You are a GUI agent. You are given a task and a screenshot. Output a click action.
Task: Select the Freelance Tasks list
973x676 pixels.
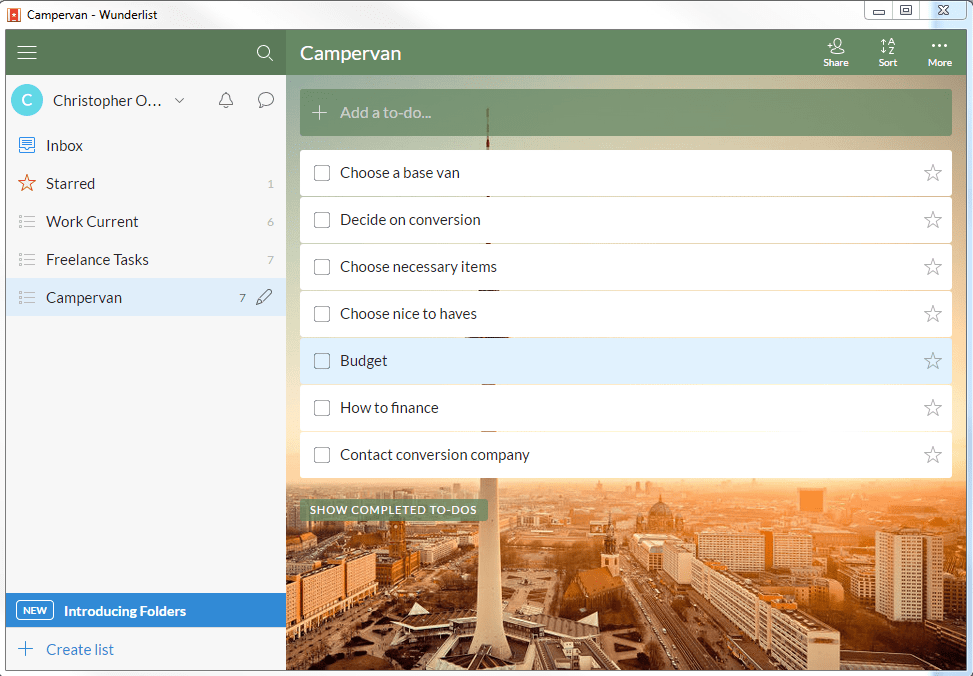click(x=97, y=259)
